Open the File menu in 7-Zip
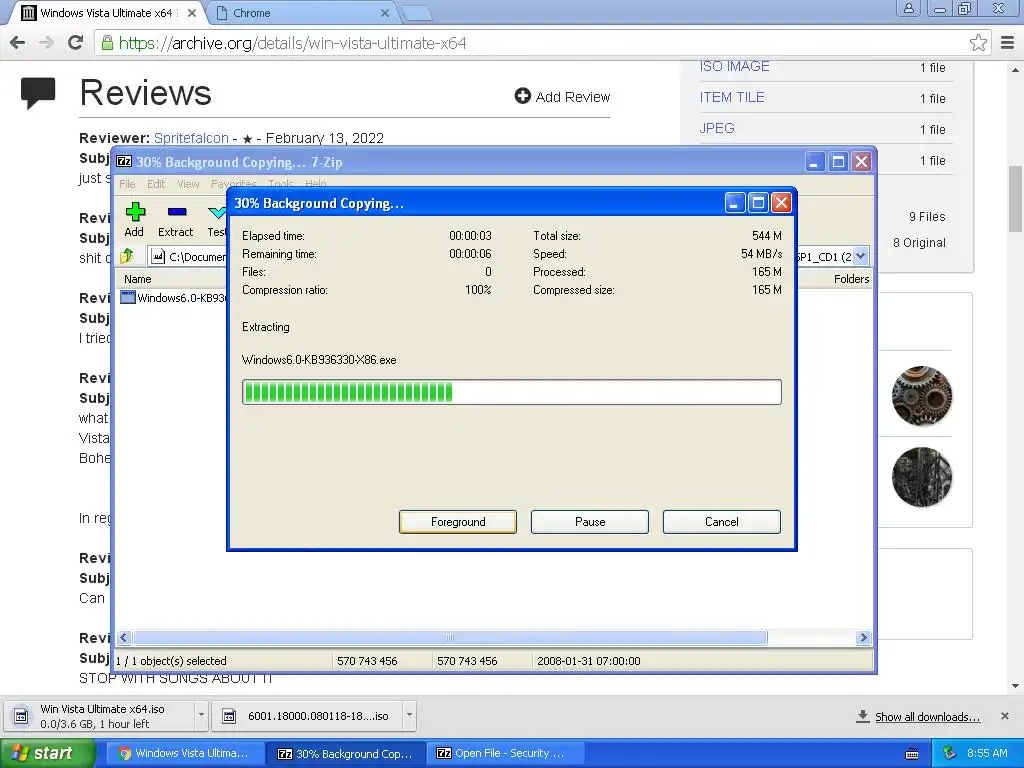 click(127, 184)
